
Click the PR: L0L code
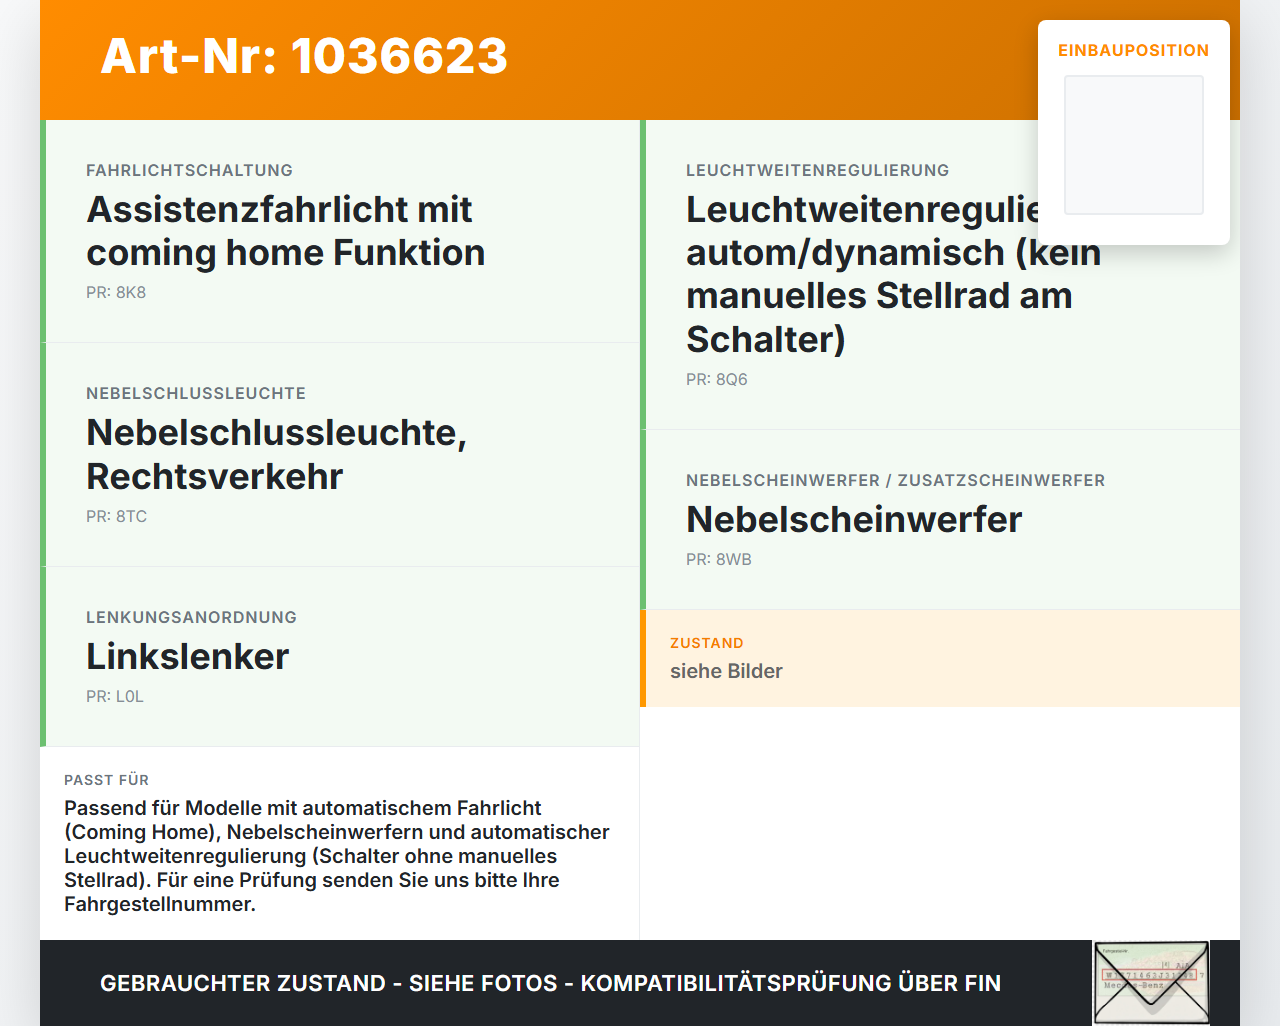pyautogui.click(x=115, y=697)
